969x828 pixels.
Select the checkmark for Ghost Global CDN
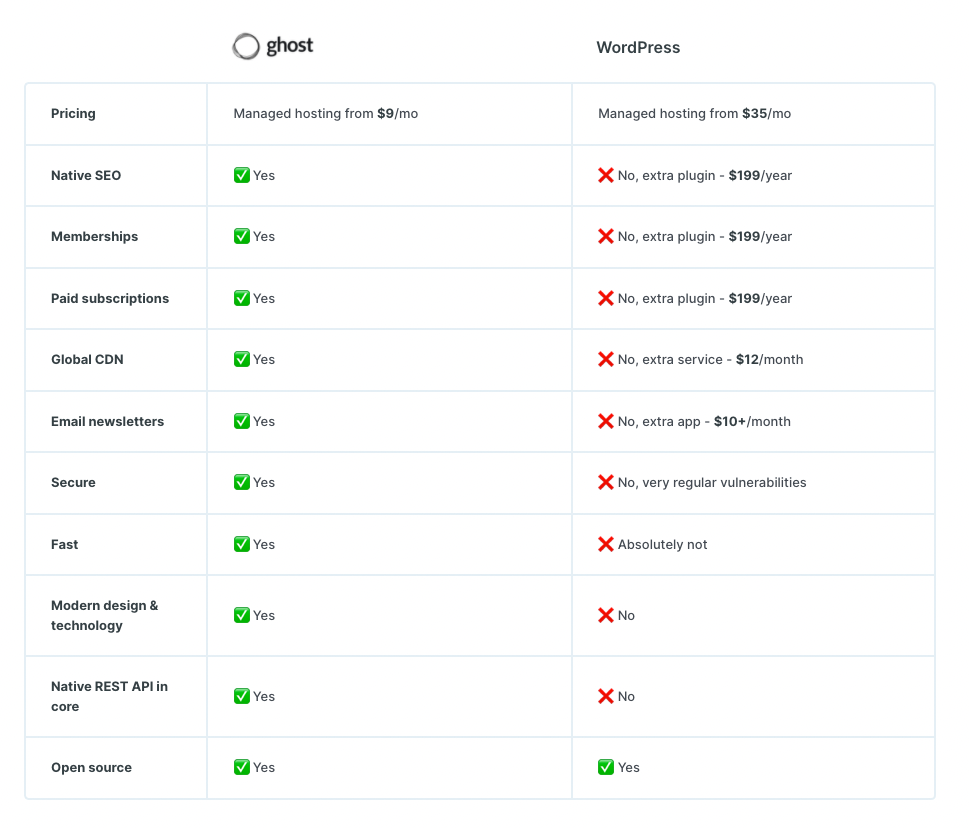[241, 359]
